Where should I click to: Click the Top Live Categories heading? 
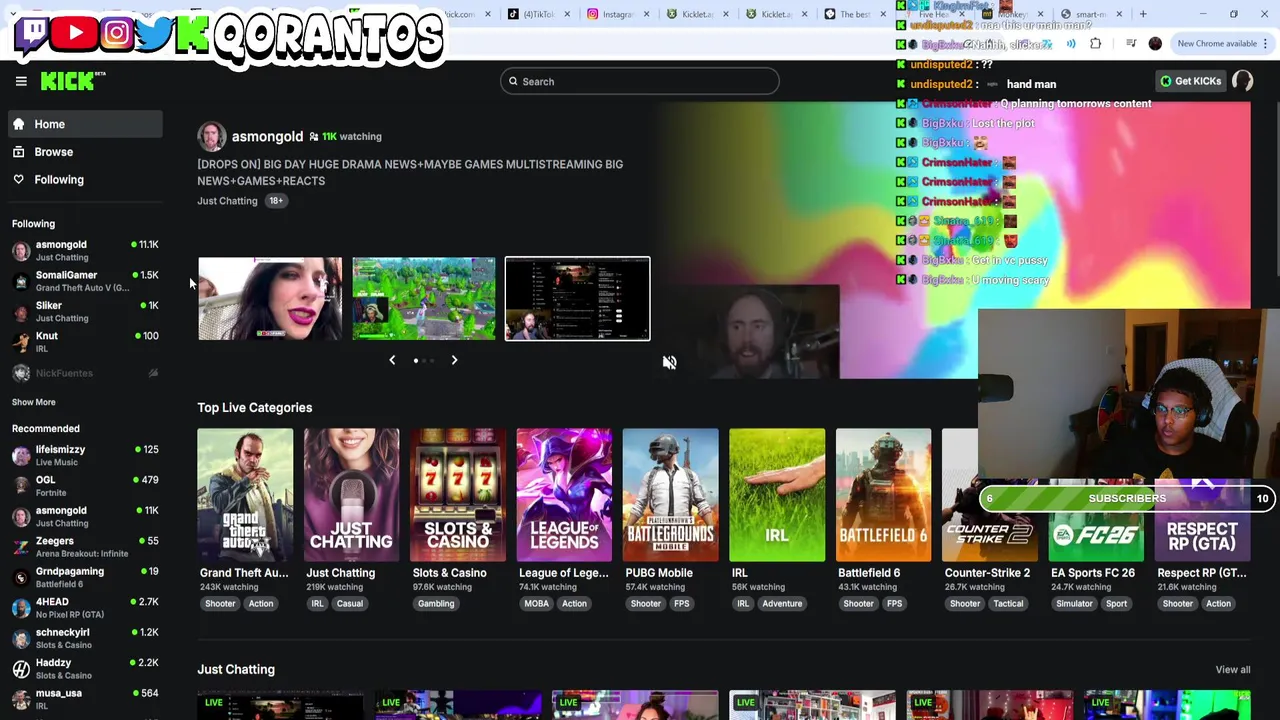point(255,408)
